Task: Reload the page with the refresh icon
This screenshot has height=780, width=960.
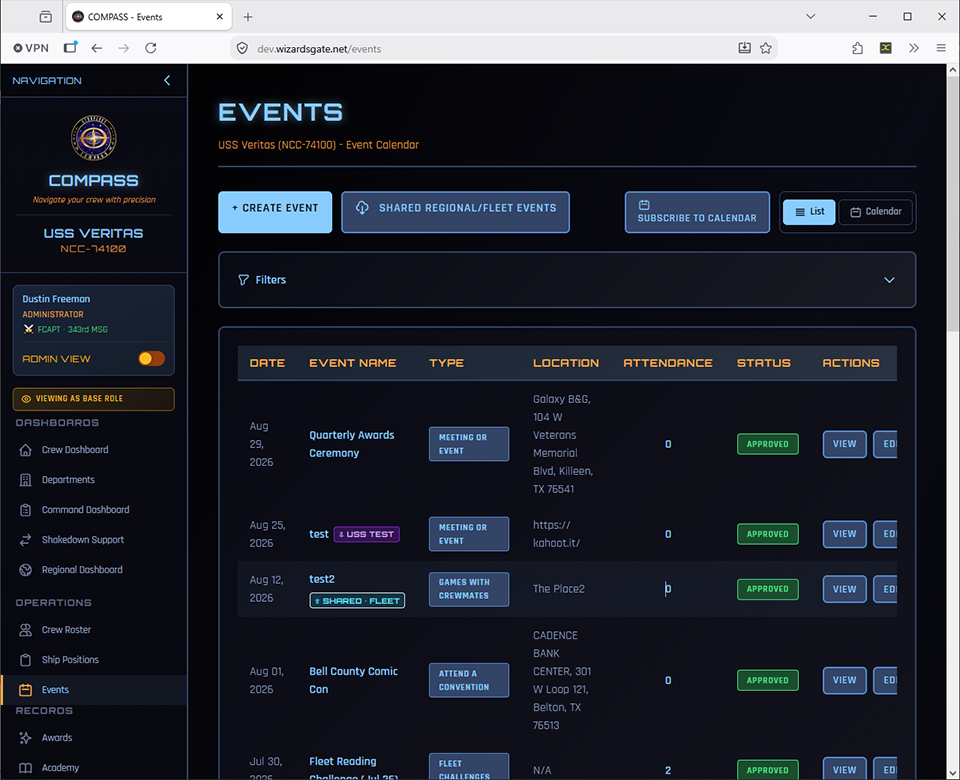Action: point(151,48)
